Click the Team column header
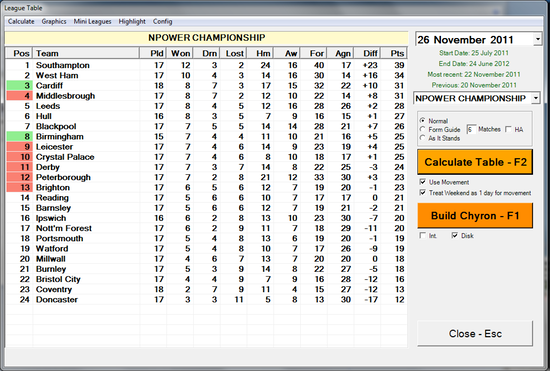 [x=86, y=53]
